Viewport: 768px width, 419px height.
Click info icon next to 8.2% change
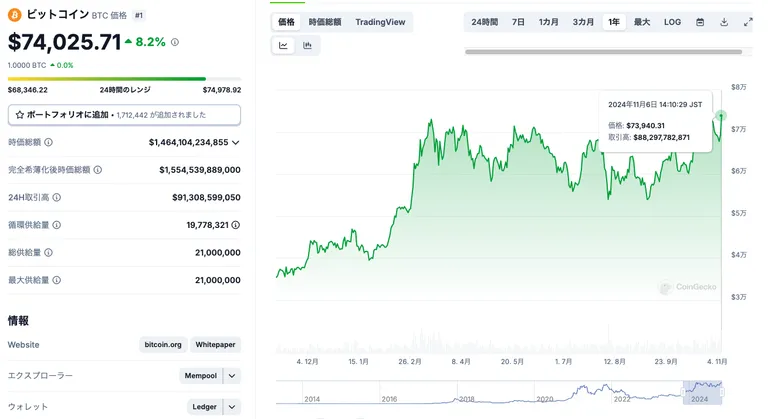(x=175, y=43)
